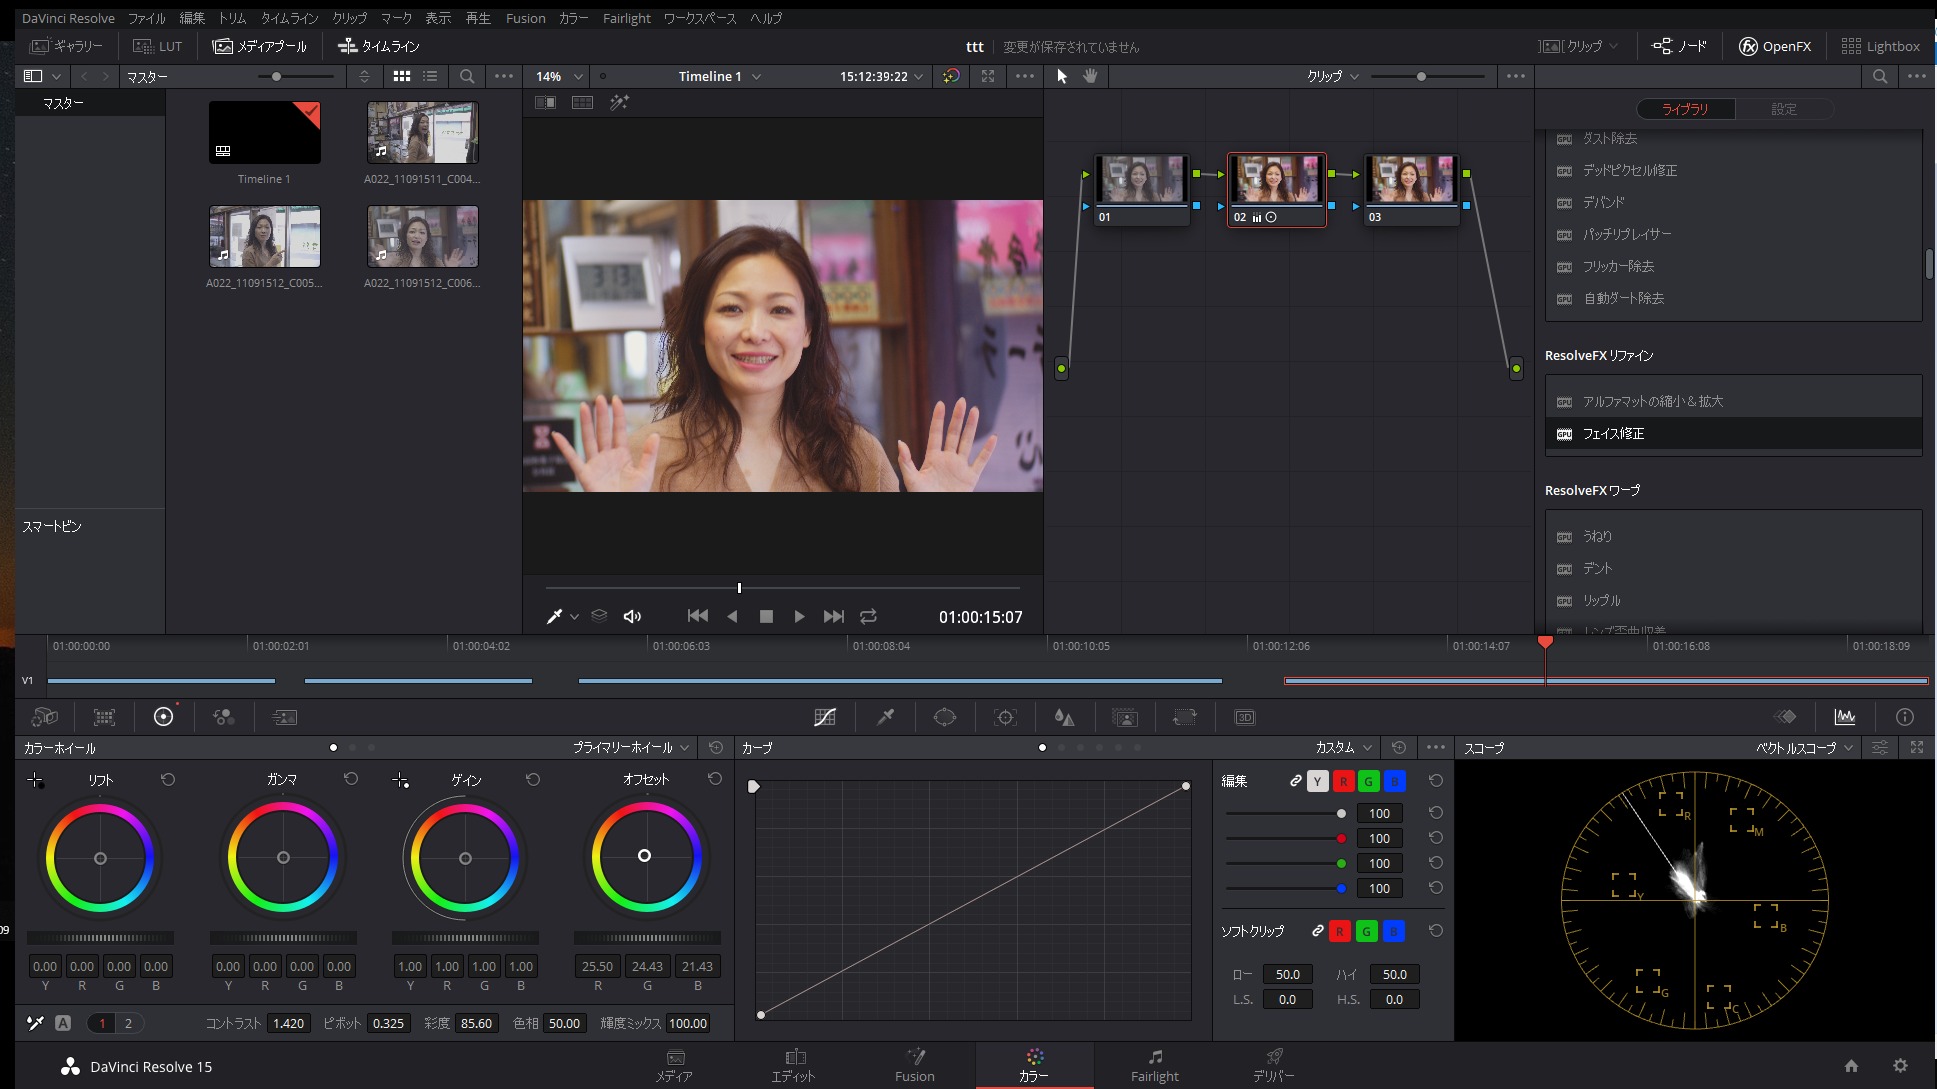Expand the viewer zoom percentage dropdown
This screenshot has height=1089, width=1937.
[x=559, y=76]
